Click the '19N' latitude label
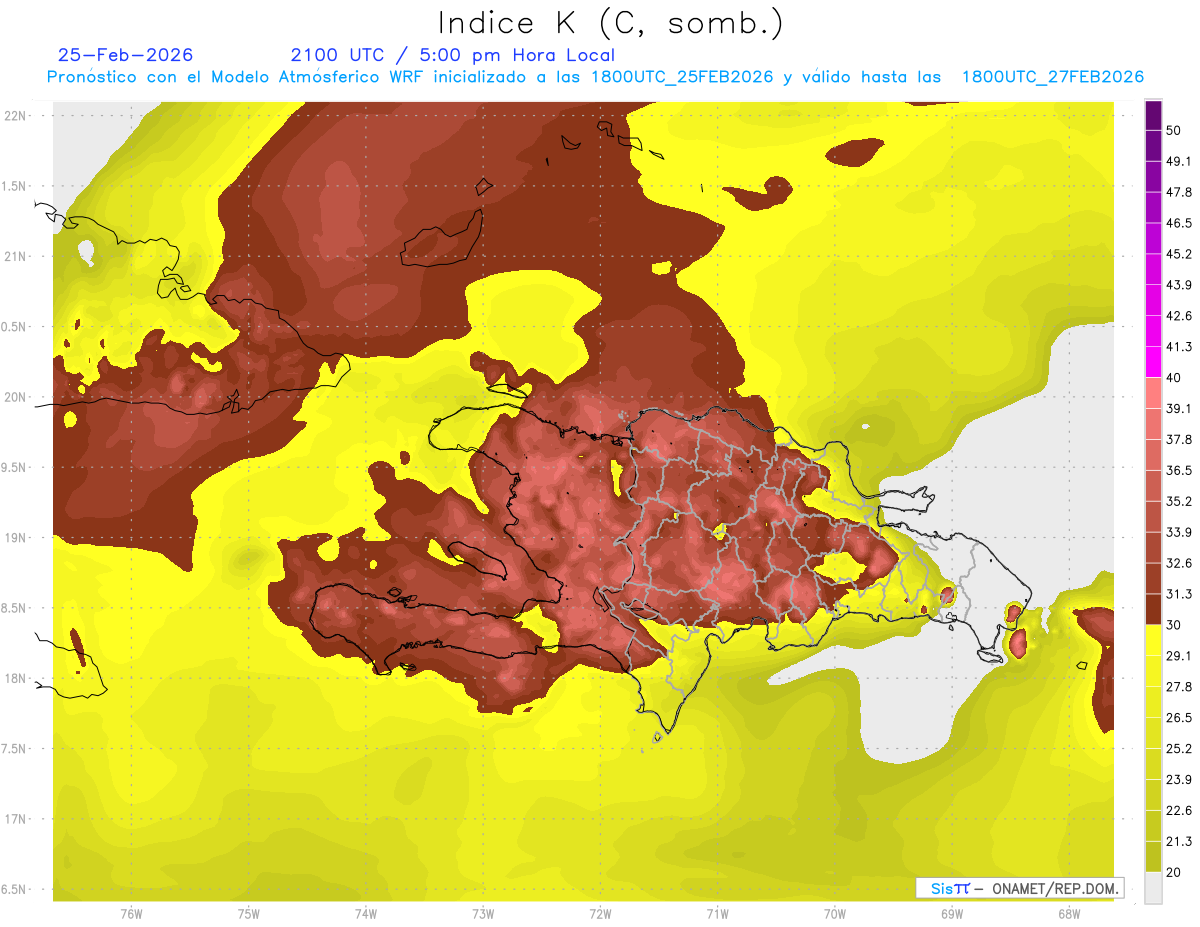This screenshot has height=927, width=1200. (x=15, y=538)
